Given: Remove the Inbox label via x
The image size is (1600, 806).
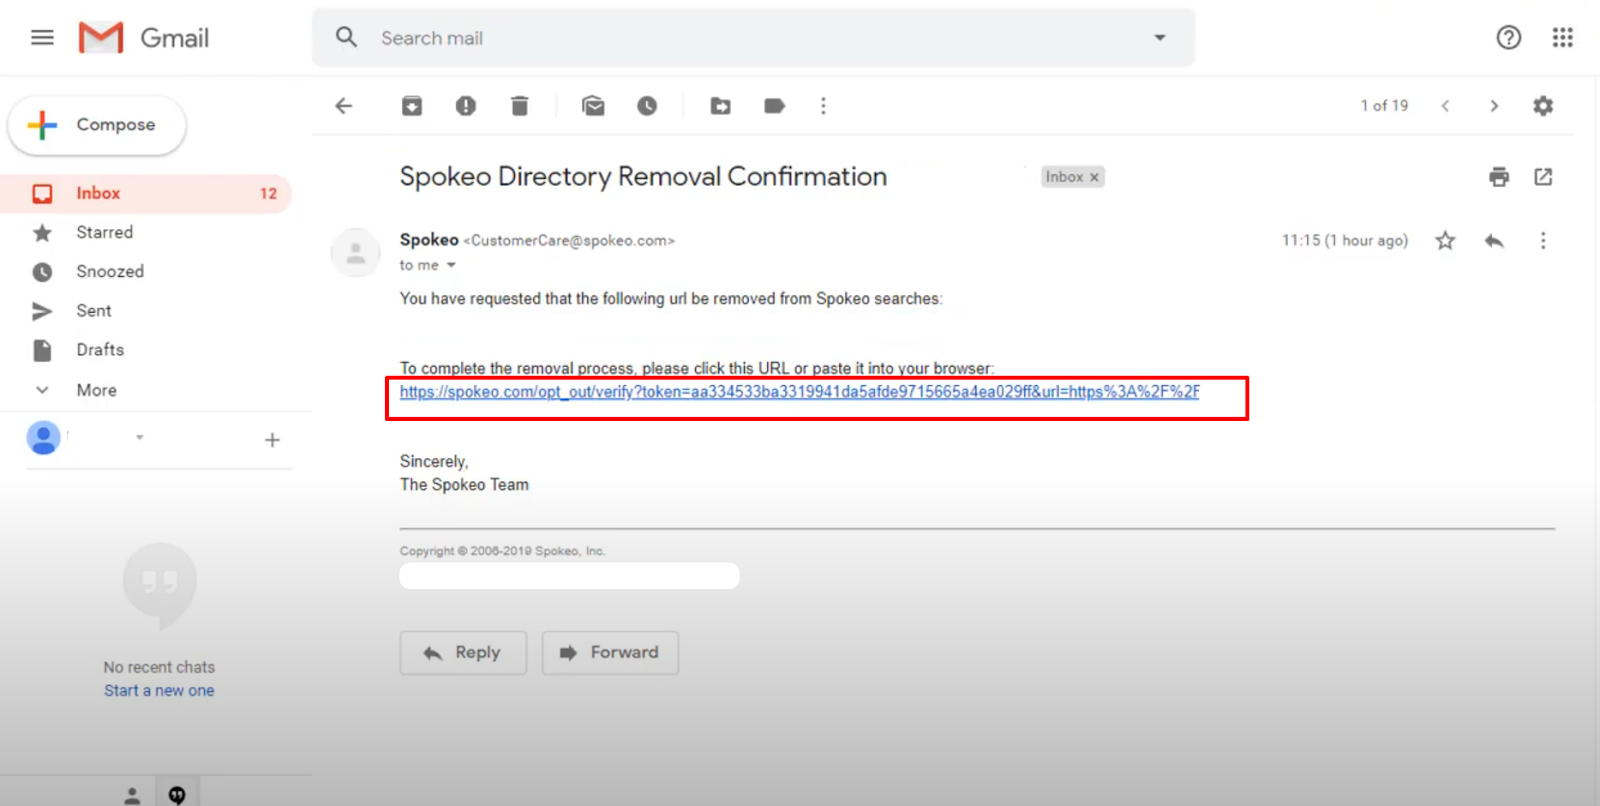Looking at the screenshot, I should [x=1094, y=177].
